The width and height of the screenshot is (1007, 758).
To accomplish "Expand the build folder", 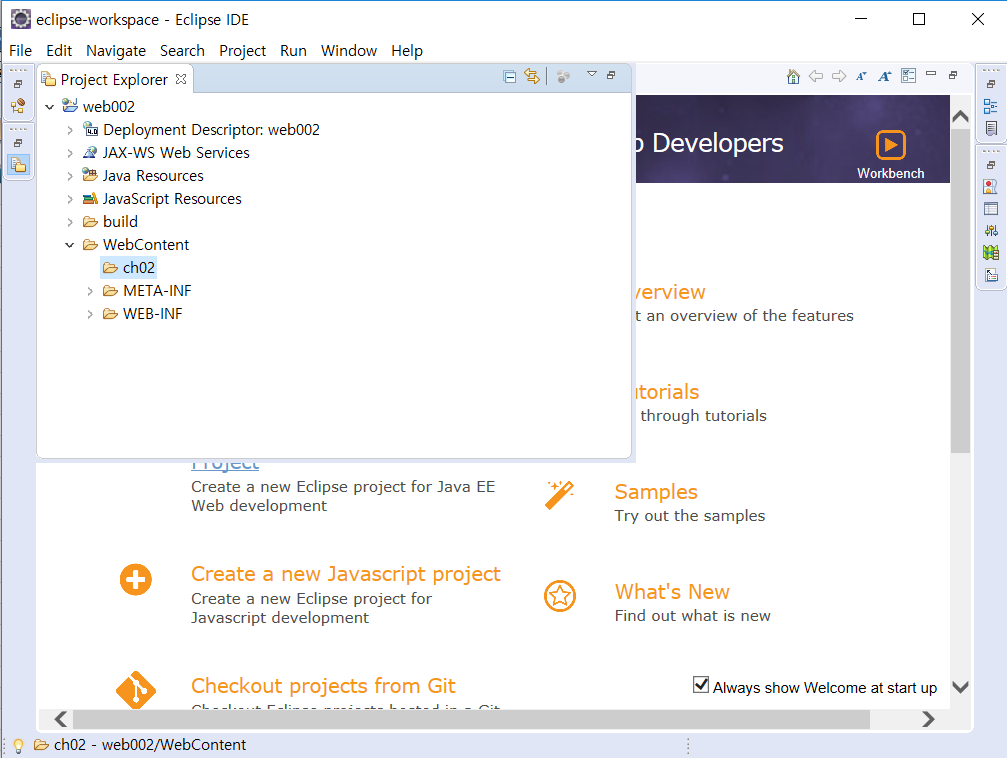I will coord(70,222).
